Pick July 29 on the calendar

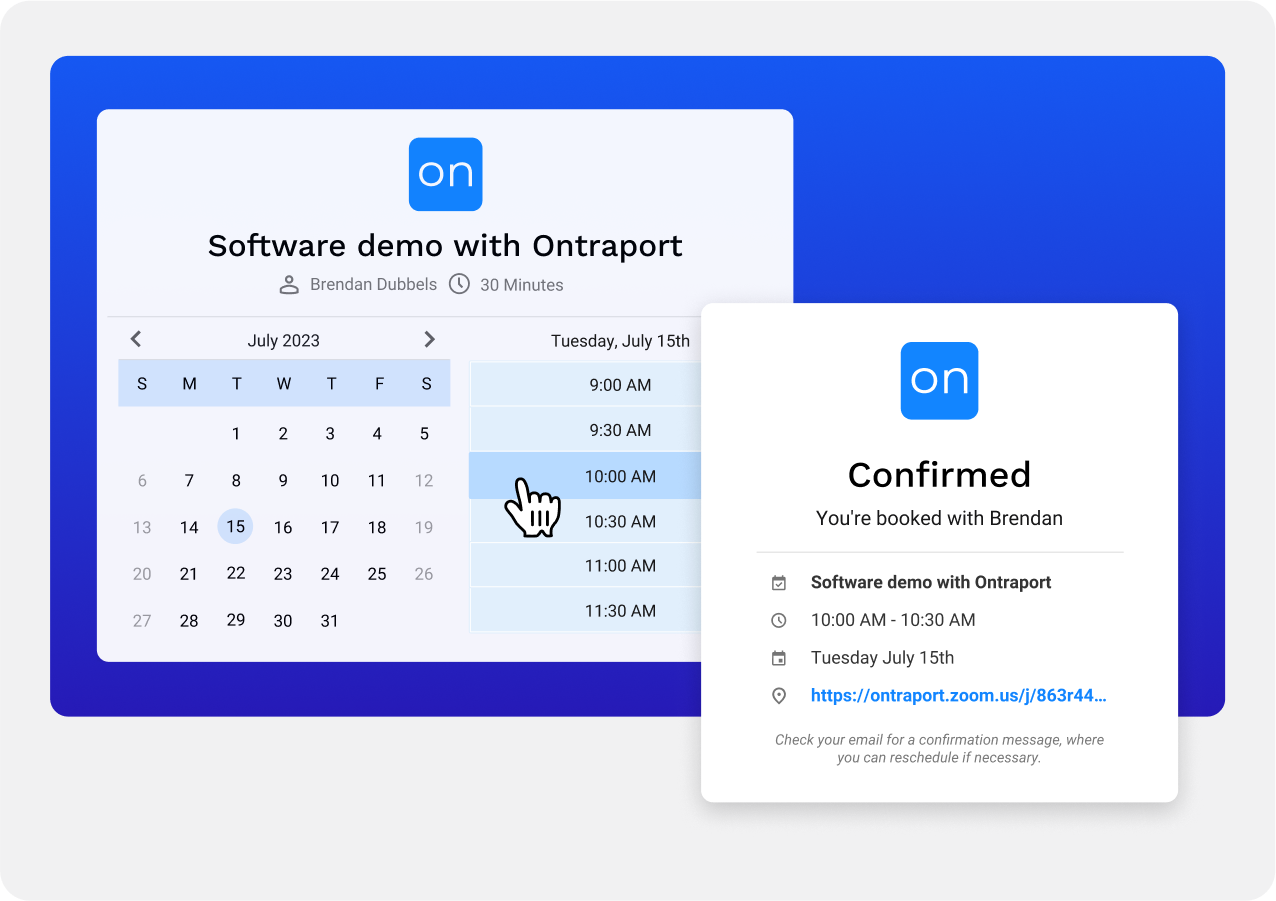pos(236,620)
